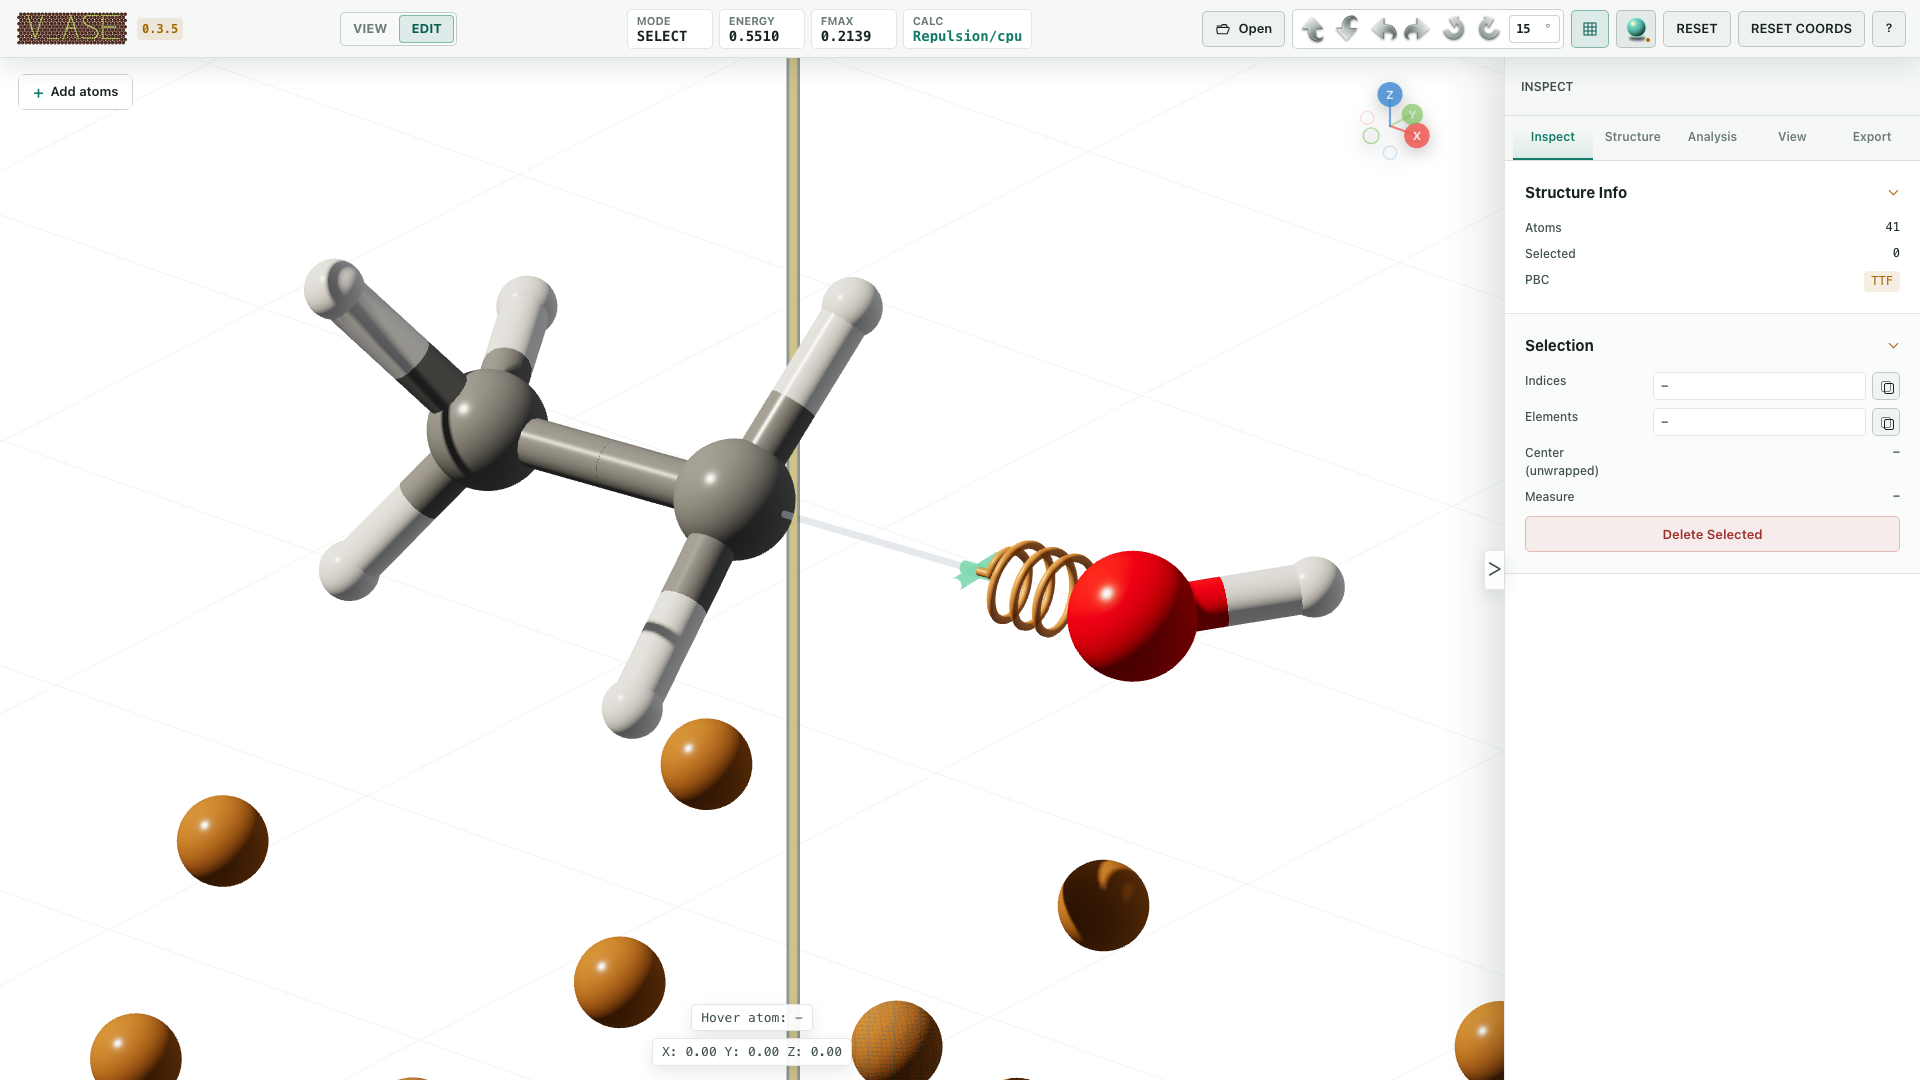The width and height of the screenshot is (1920, 1080).
Task: Click the MODE SELECT status box
Action: click(669, 29)
